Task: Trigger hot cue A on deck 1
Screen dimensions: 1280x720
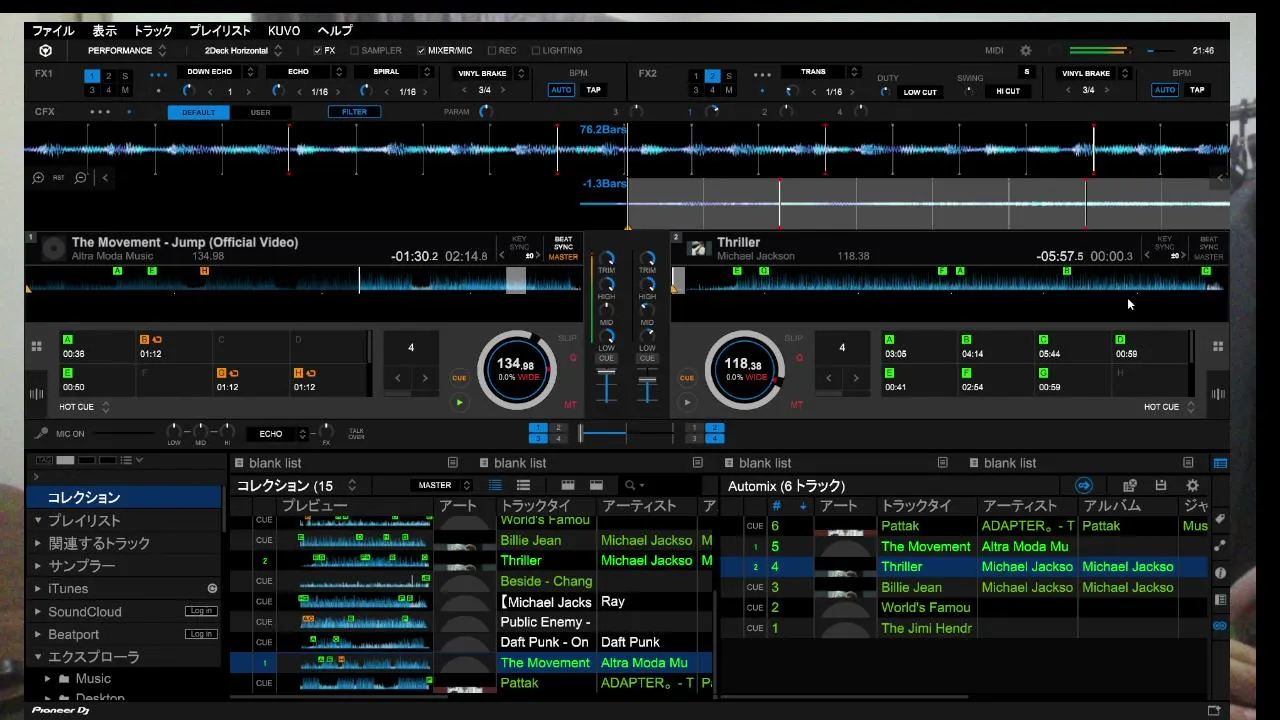Action: point(96,347)
